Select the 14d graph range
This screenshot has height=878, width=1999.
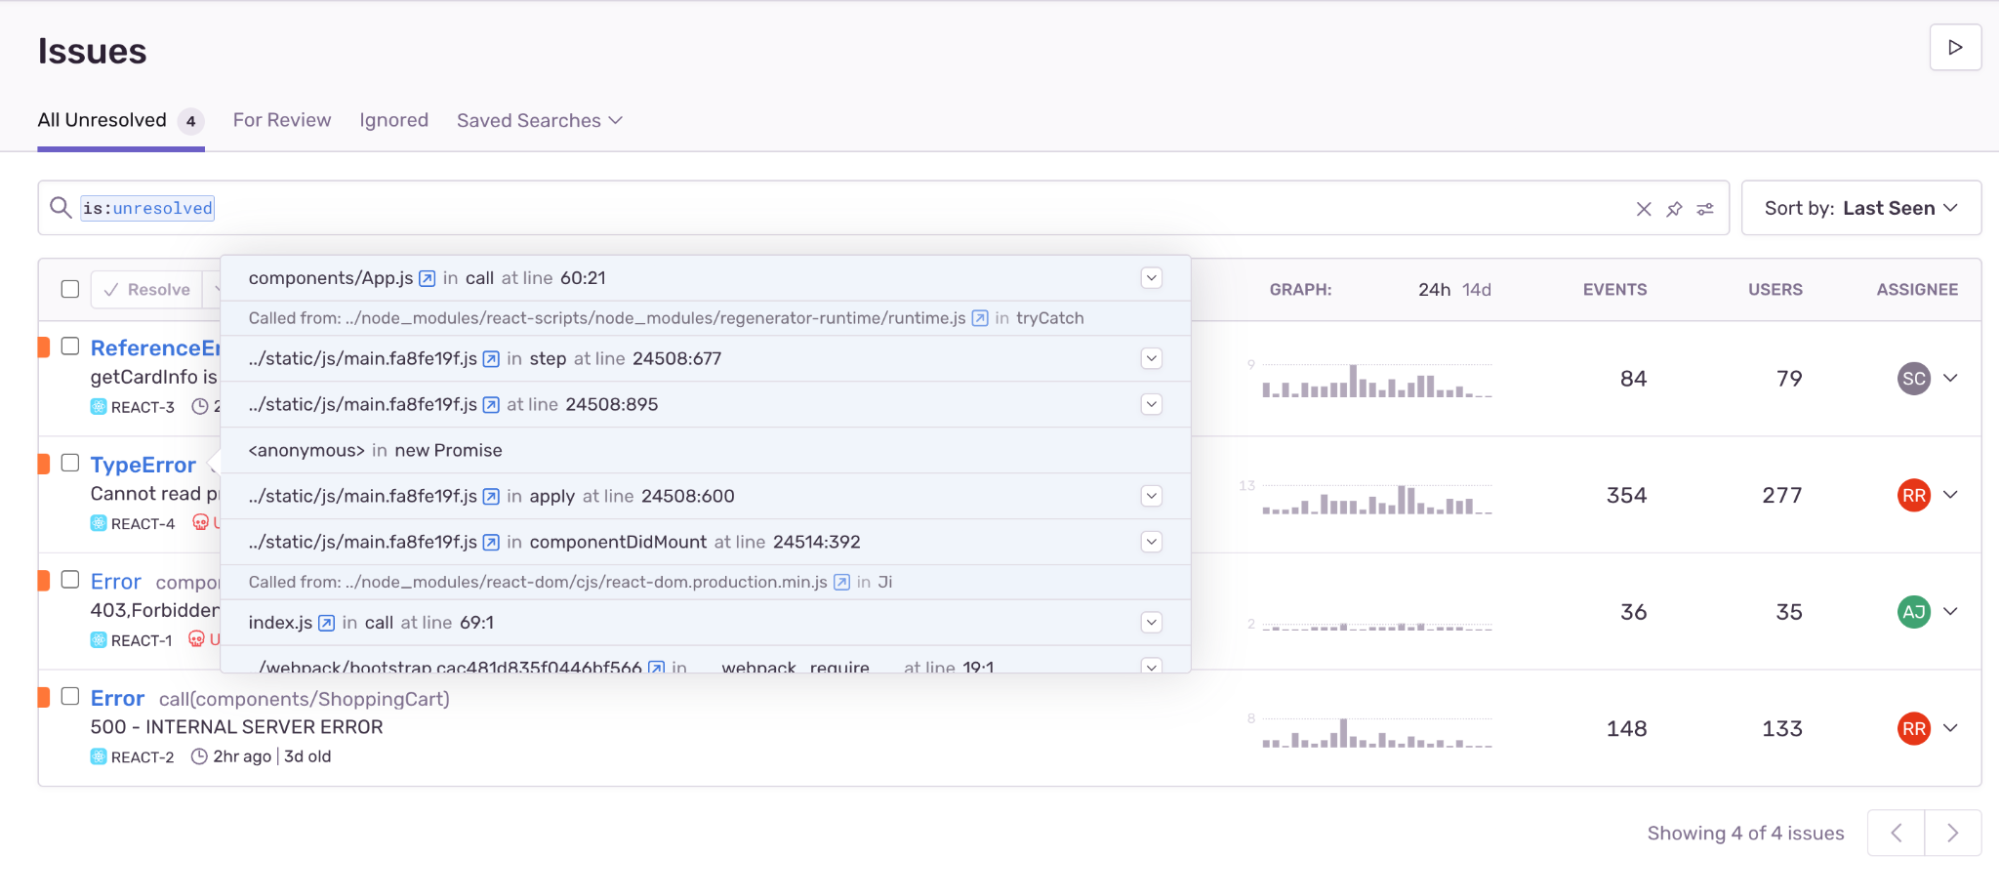tap(1477, 290)
